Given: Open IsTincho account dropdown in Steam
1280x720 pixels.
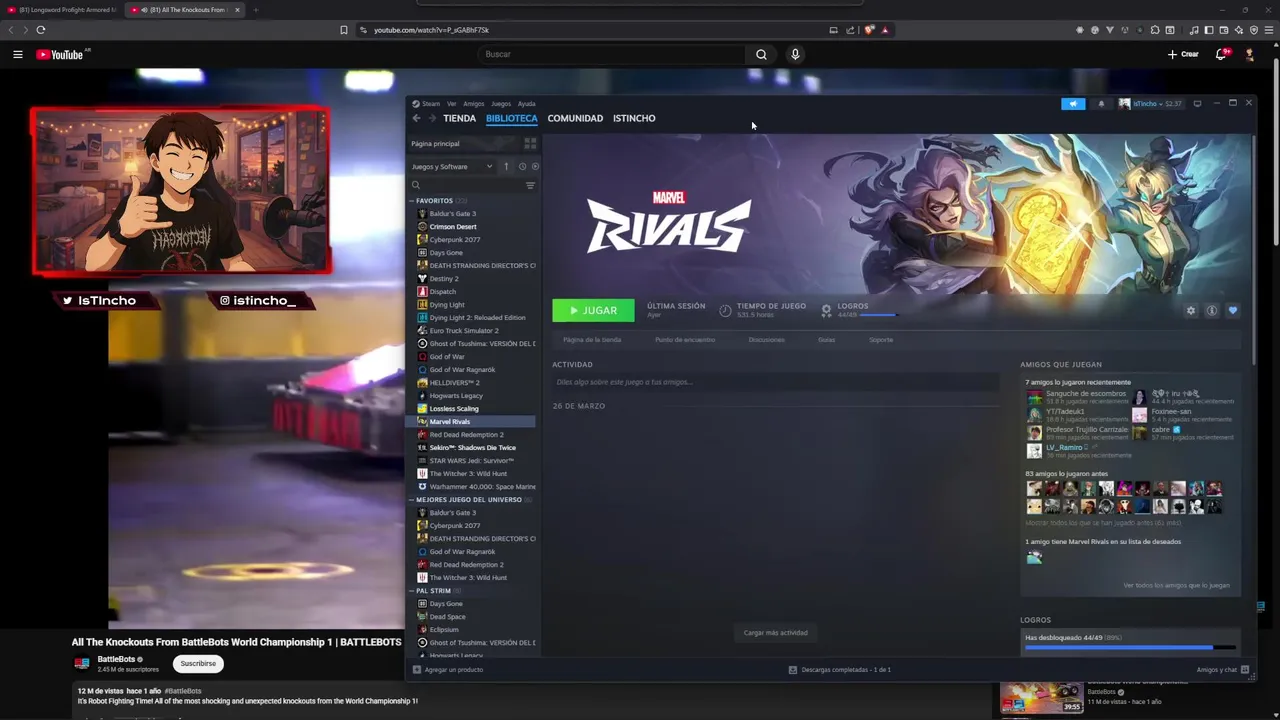Looking at the screenshot, I should (1150, 103).
